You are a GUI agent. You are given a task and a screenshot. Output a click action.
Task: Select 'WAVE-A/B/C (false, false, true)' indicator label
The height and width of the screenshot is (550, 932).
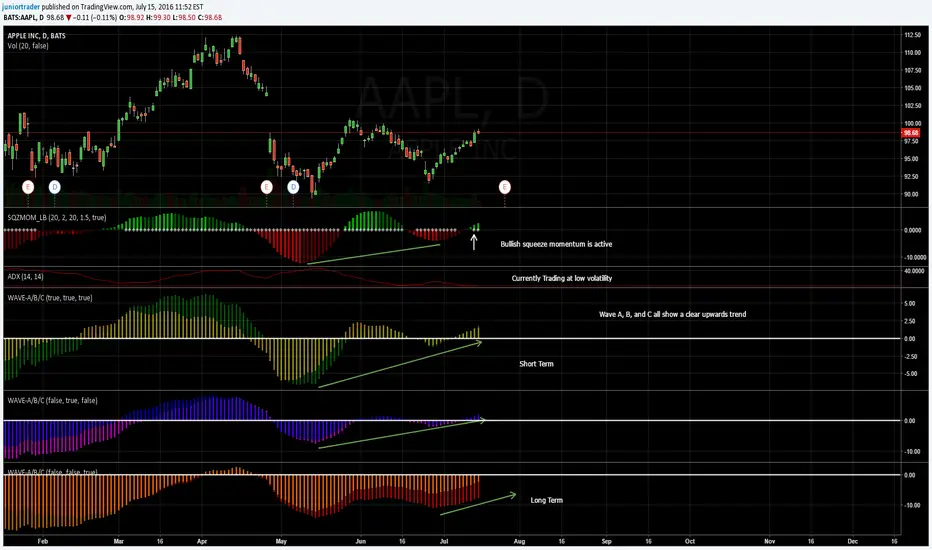[52, 472]
